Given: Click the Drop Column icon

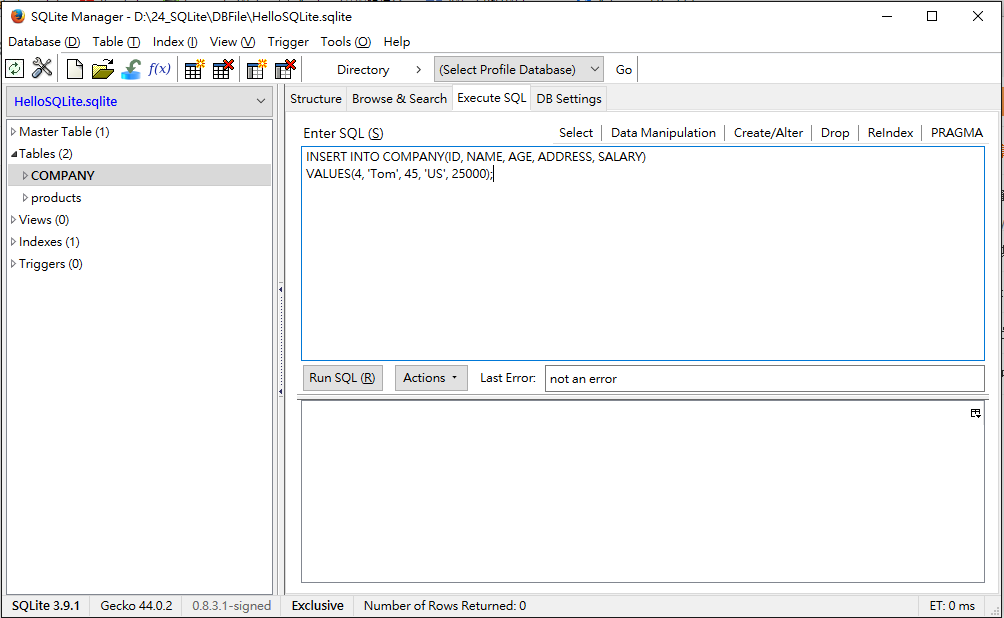Looking at the screenshot, I should click(286, 69).
